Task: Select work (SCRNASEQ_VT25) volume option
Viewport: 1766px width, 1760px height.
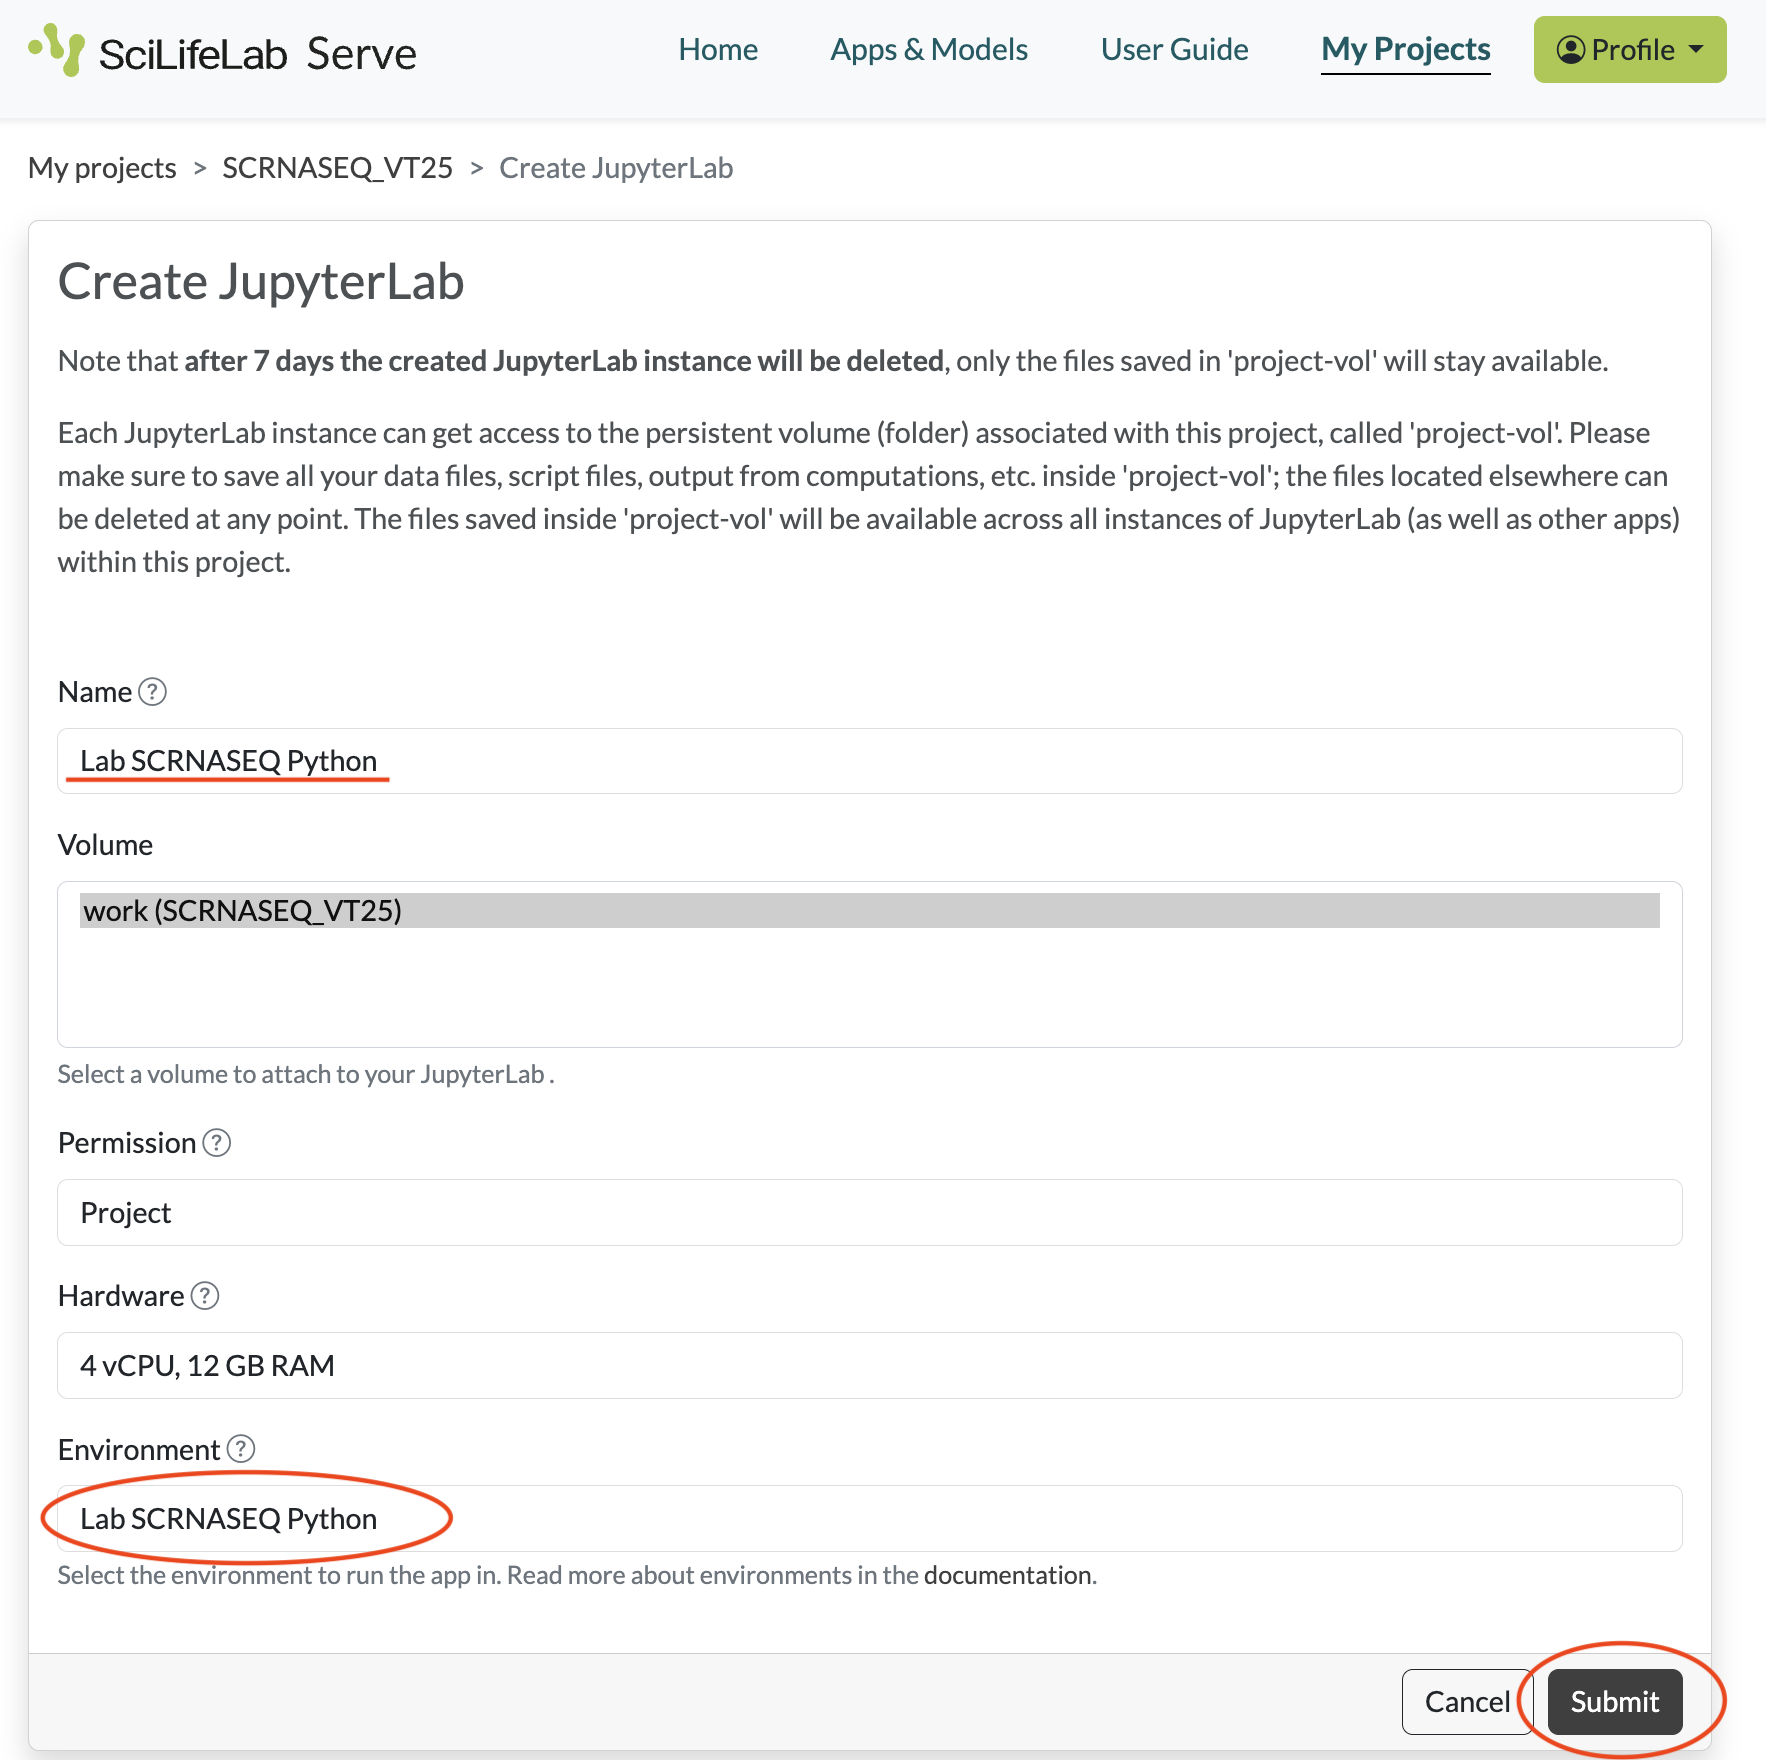Action: [x=868, y=911]
